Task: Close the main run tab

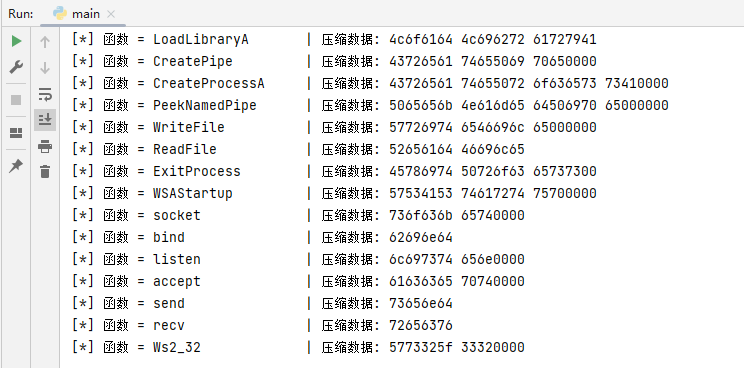Action: pos(111,14)
